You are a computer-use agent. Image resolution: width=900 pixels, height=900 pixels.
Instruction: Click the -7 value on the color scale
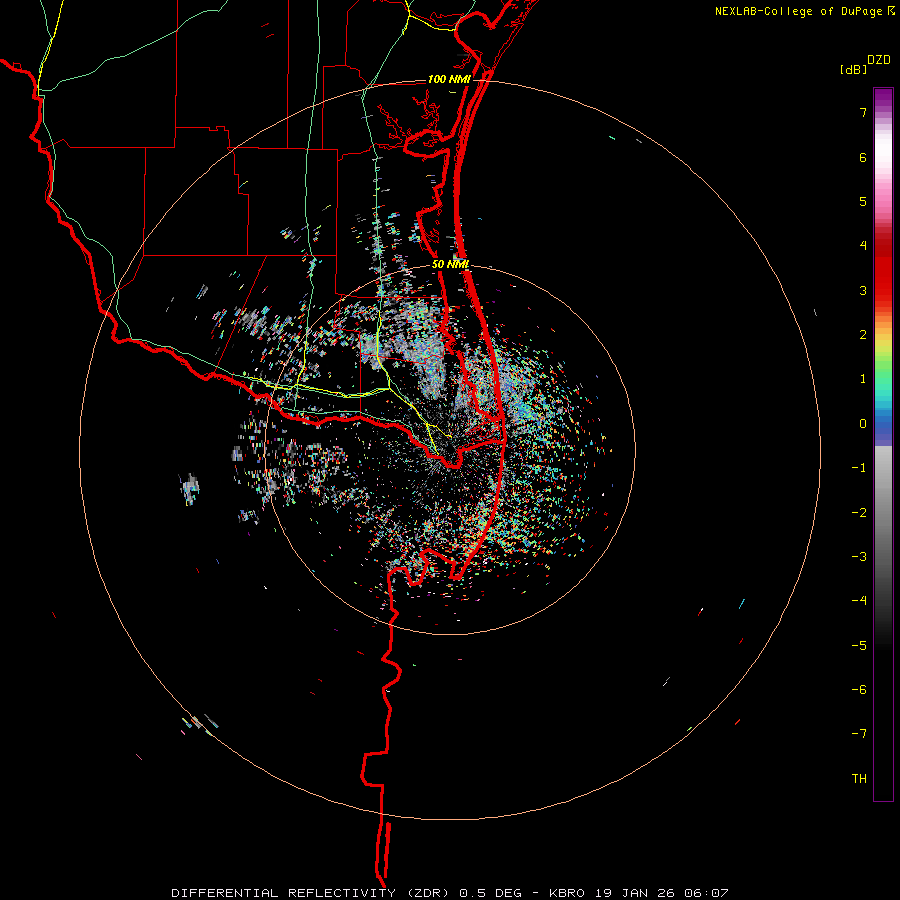pyautogui.click(x=859, y=734)
